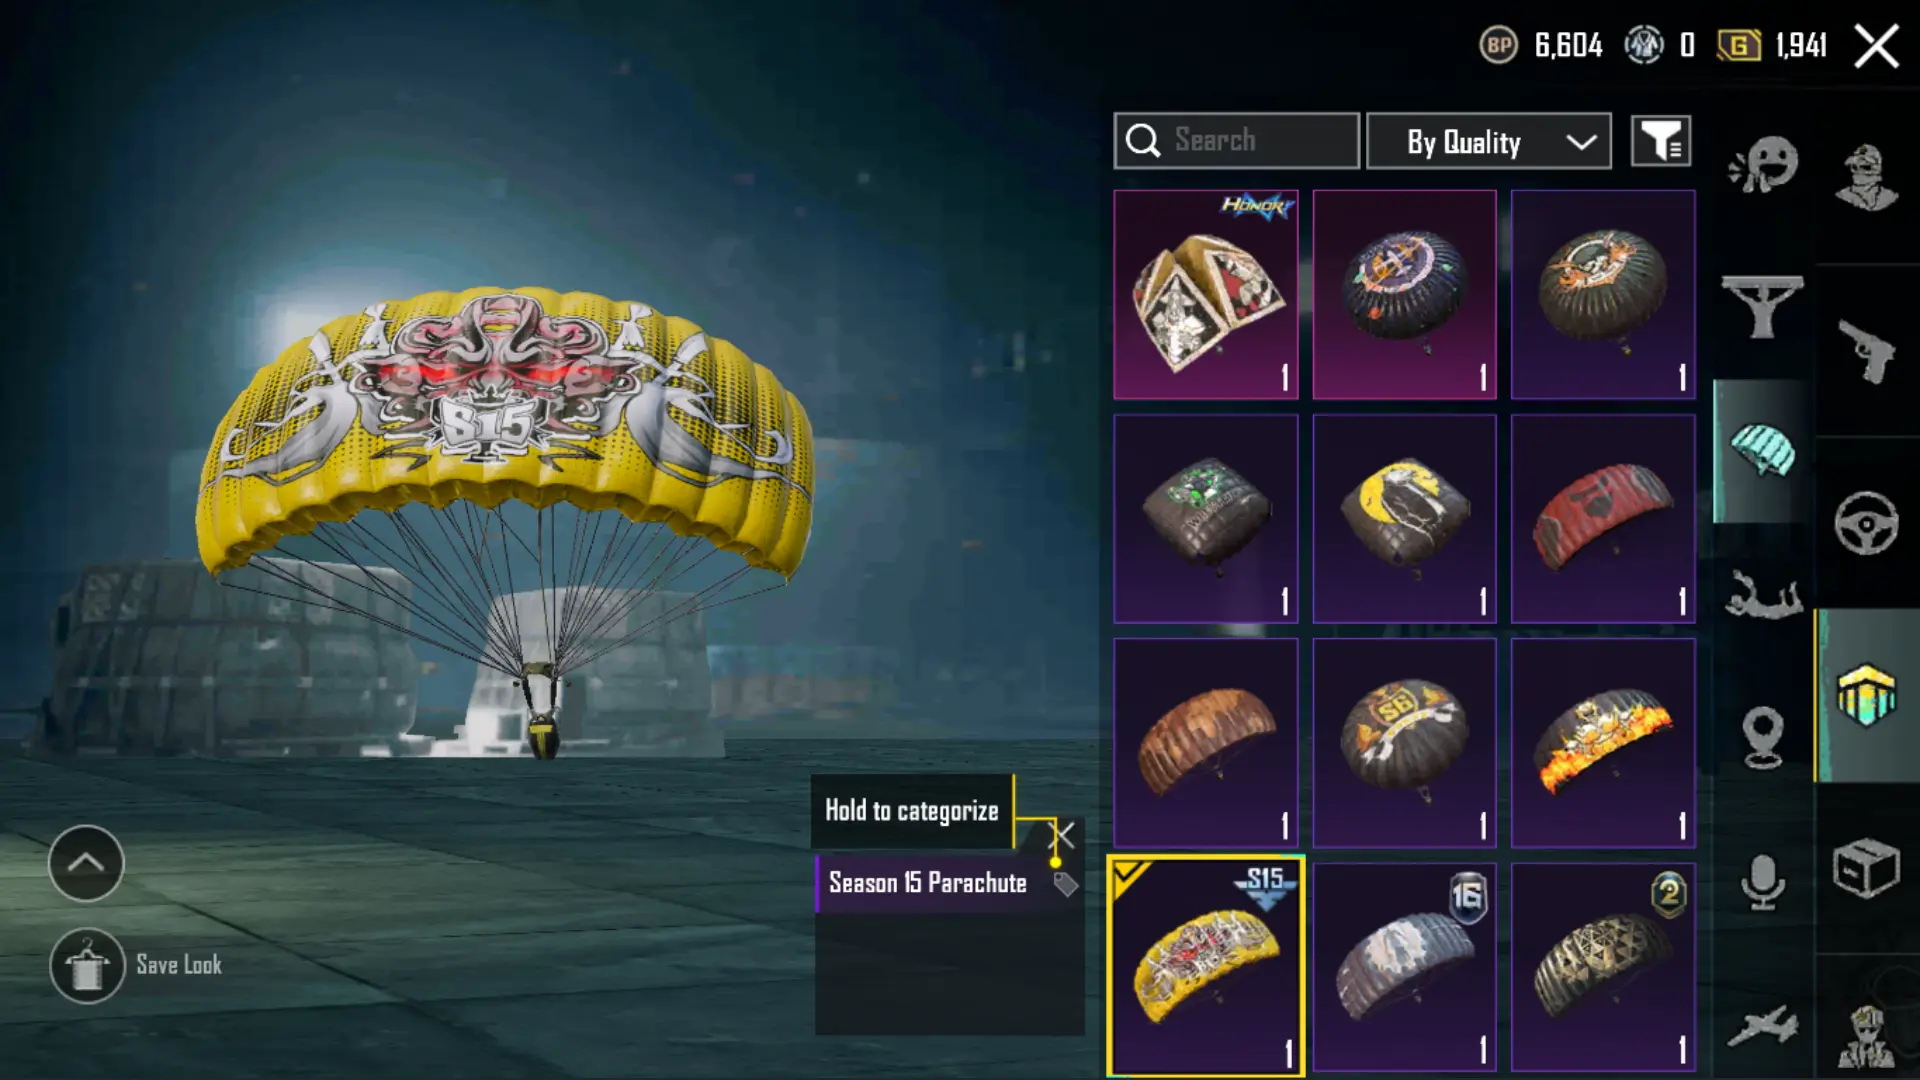Click the Search input field
The height and width of the screenshot is (1080, 1920).
[1237, 141]
